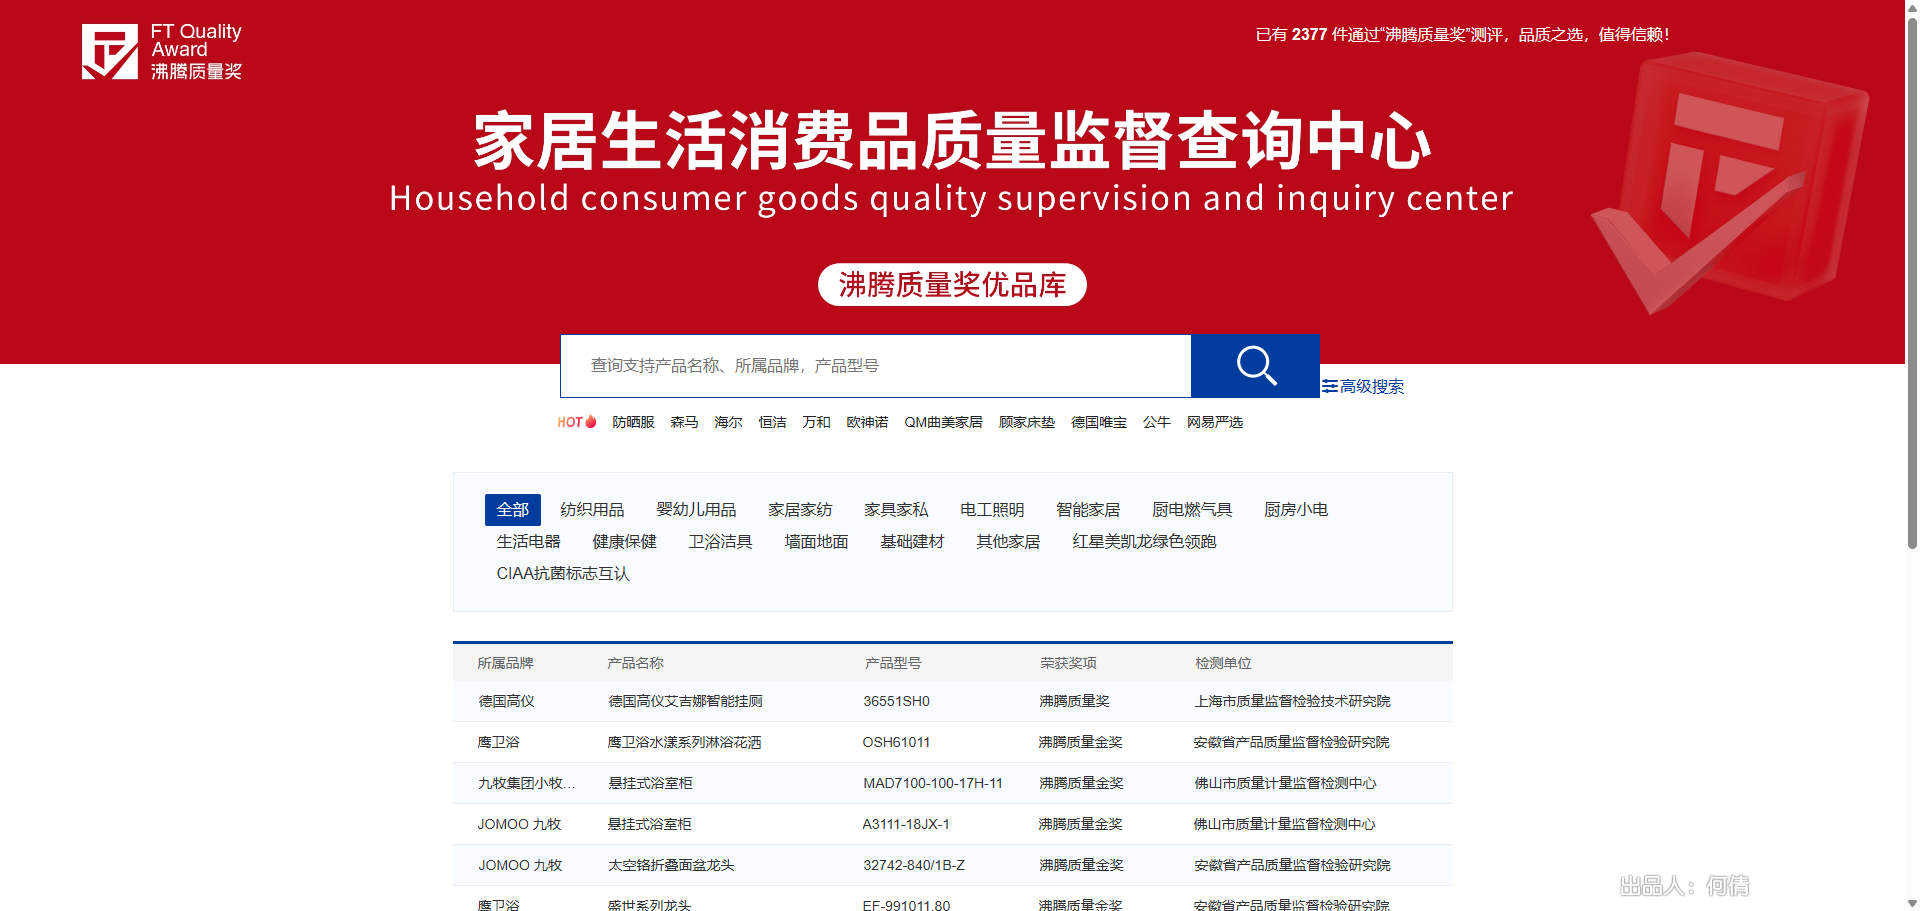Switch to 婴幼儿用品 category
Screen dimensions: 1920x911
[696, 510]
